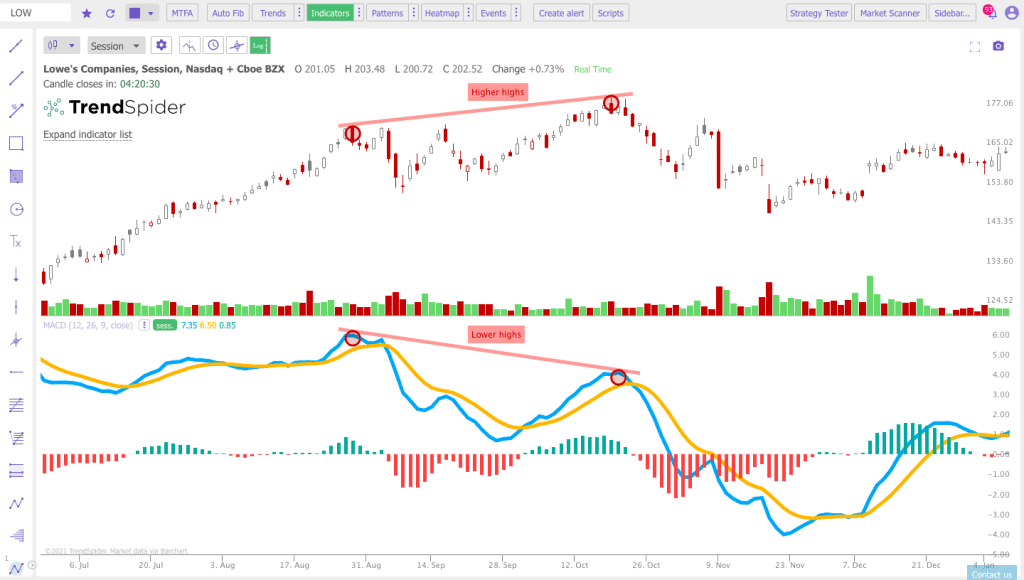Select the ray line drawing tool
This screenshot has height=580, width=1024.
[x=16, y=78]
